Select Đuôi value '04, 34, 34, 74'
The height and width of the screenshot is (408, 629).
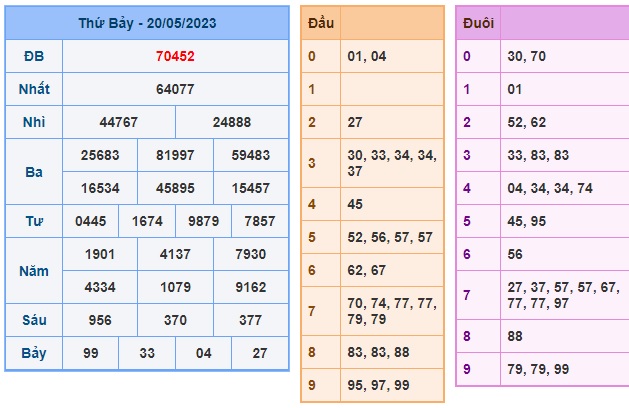click(x=550, y=188)
